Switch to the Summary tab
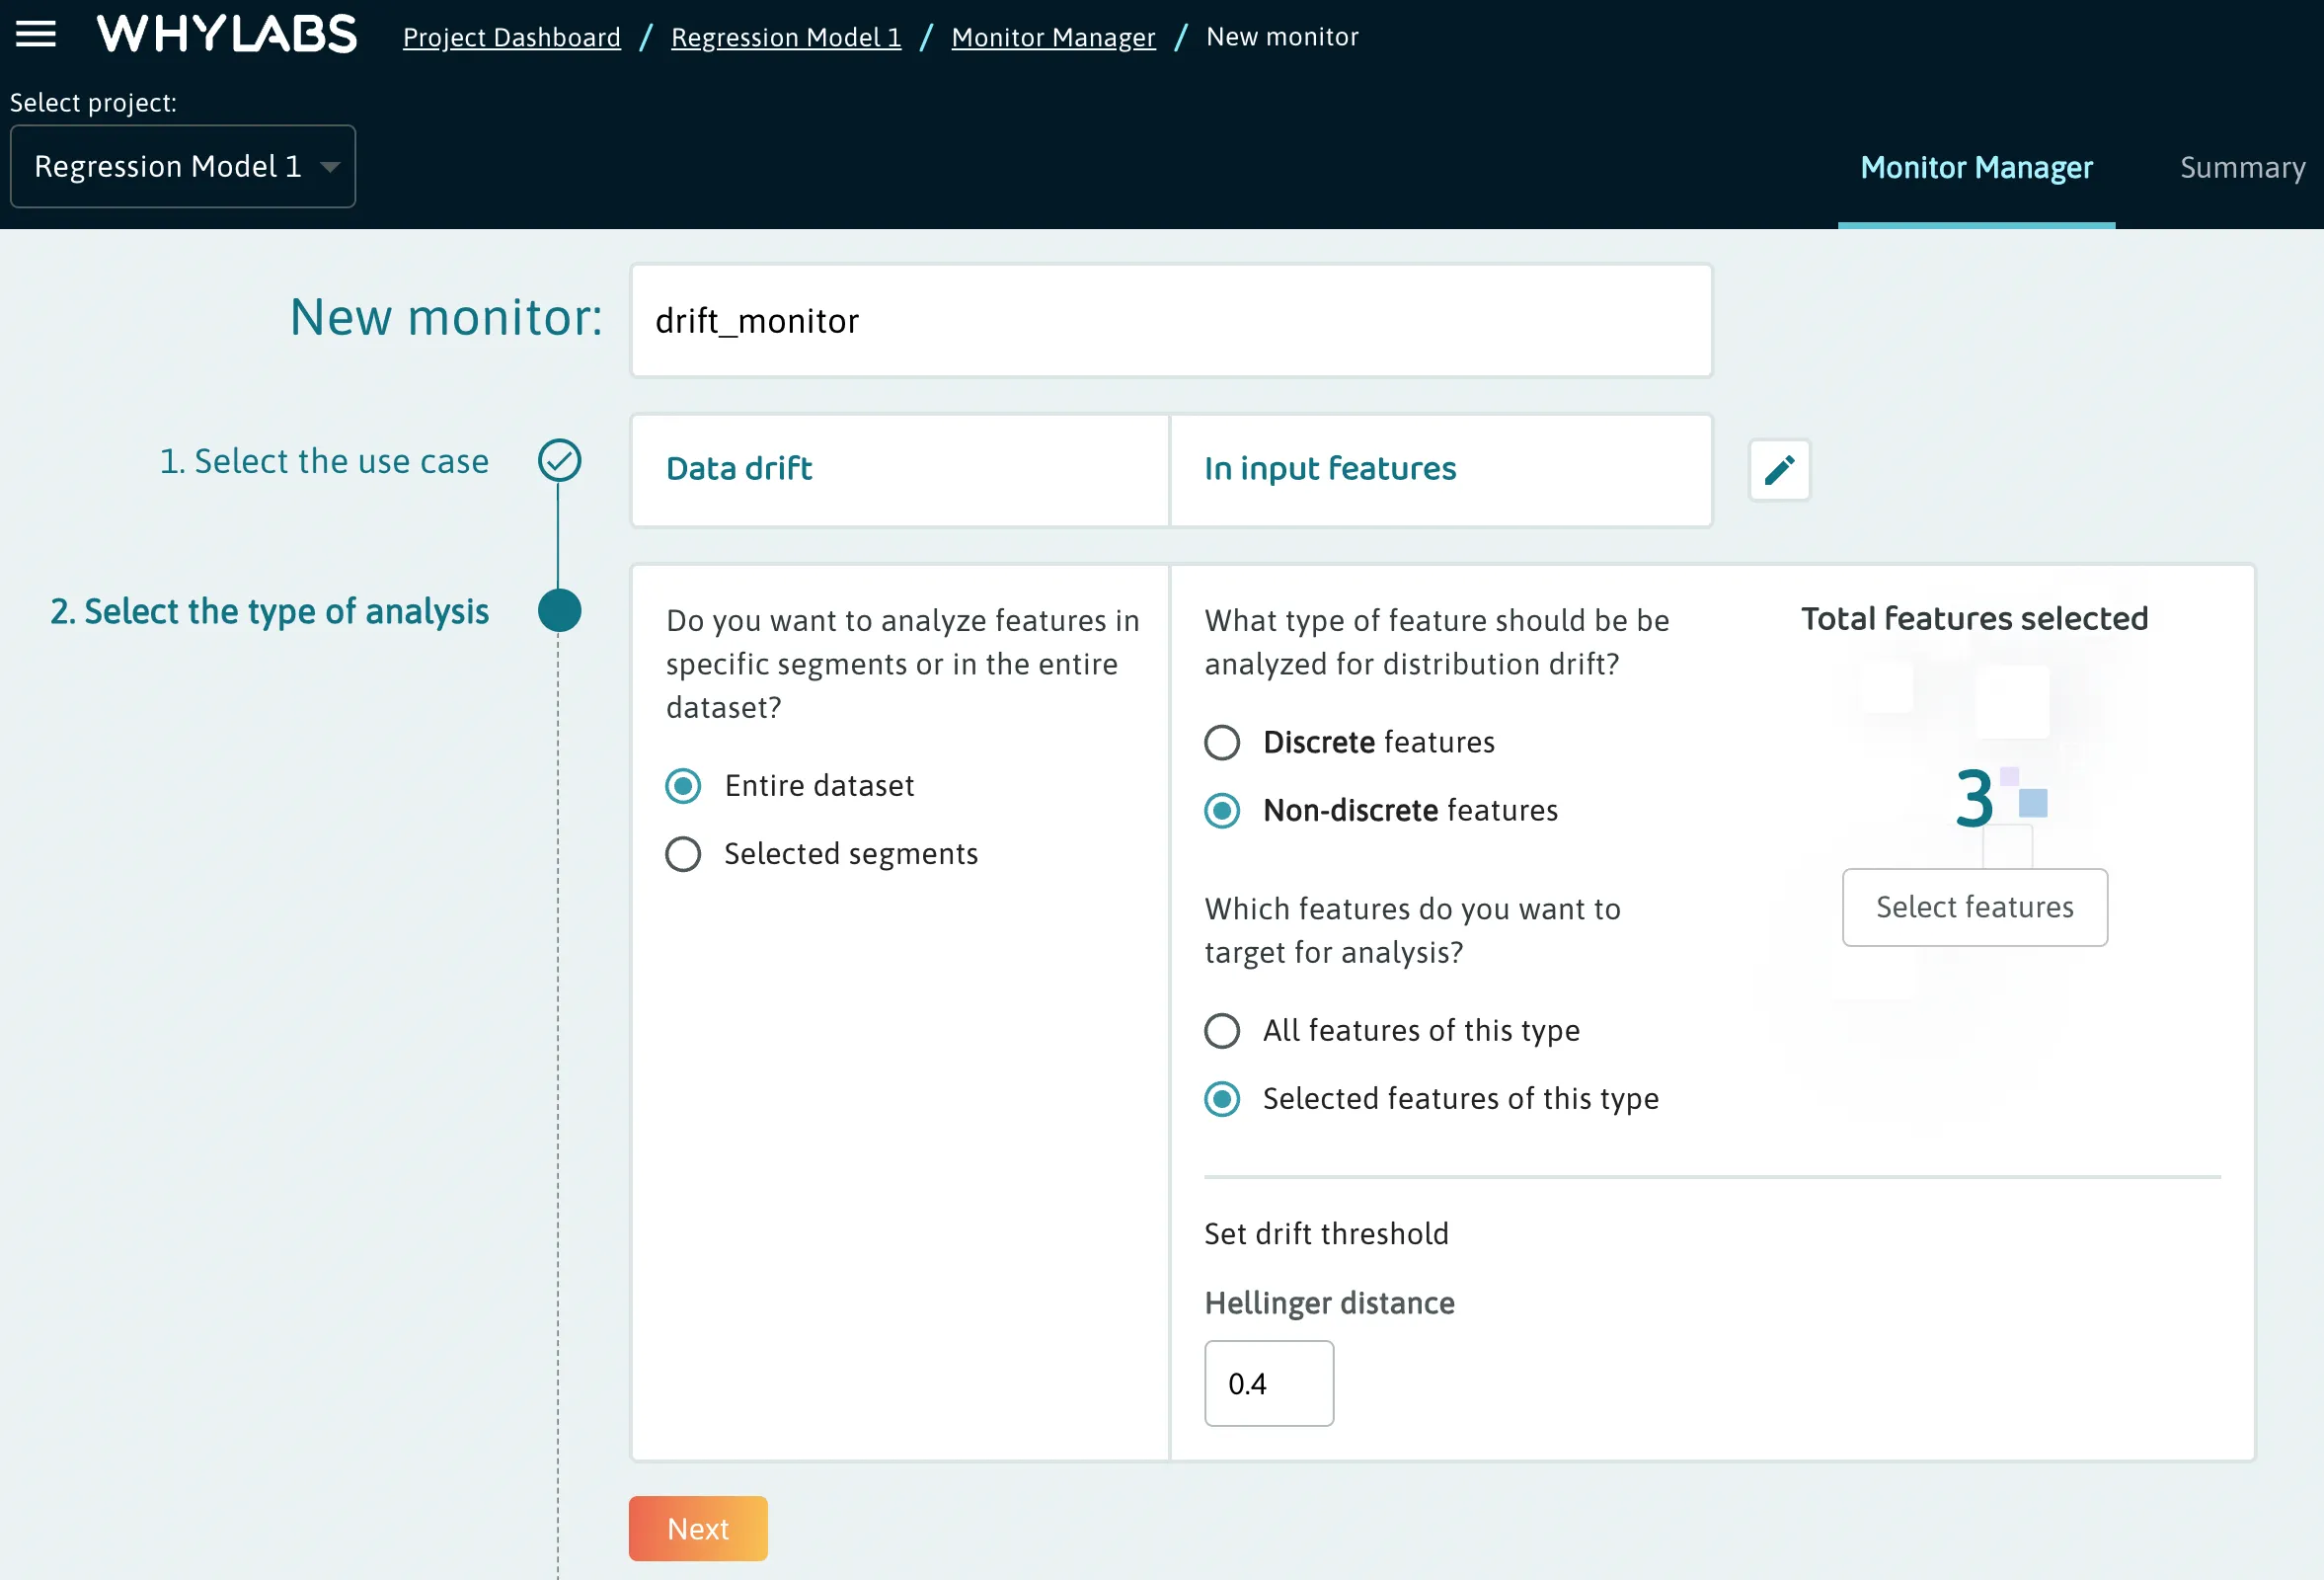The height and width of the screenshot is (1580, 2324). [2241, 167]
